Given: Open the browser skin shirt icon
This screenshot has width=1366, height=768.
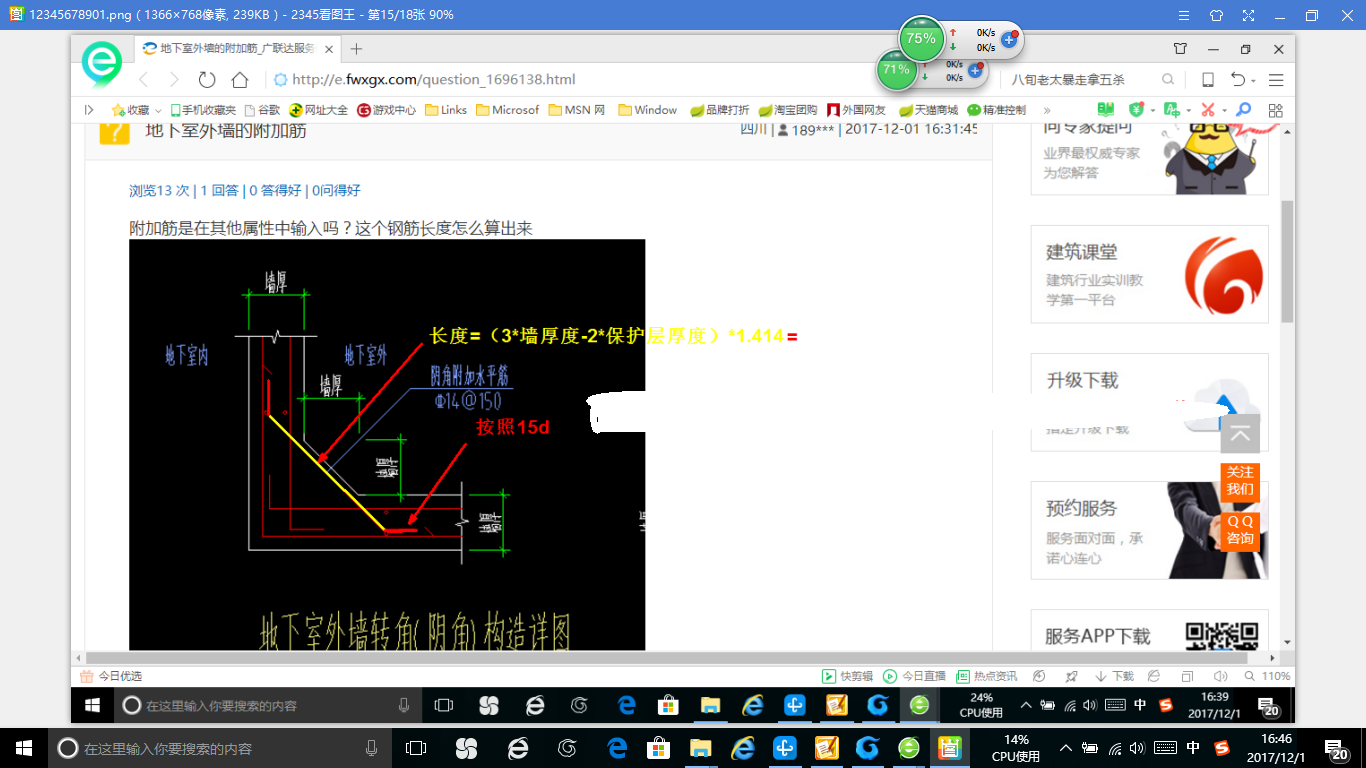Looking at the screenshot, I should [x=1180, y=48].
